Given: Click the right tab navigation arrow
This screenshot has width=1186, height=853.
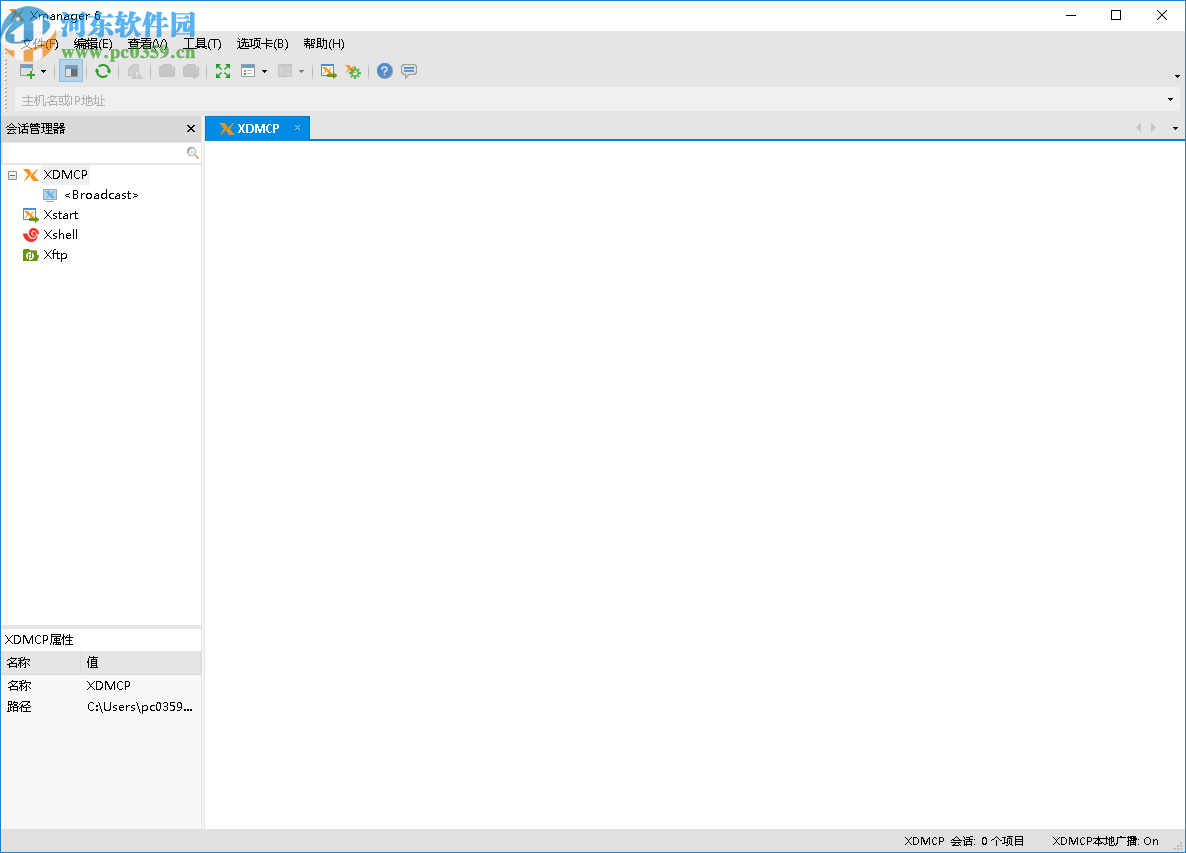Looking at the screenshot, I should 1153,128.
